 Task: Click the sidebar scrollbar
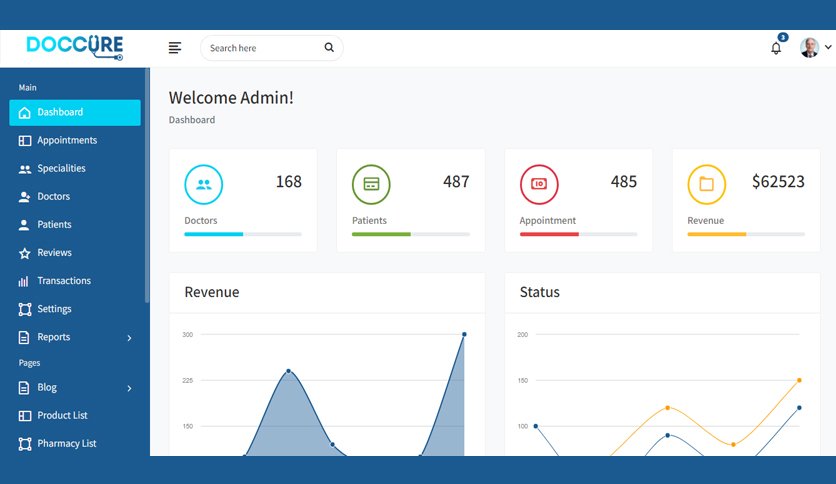pyautogui.click(x=147, y=187)
